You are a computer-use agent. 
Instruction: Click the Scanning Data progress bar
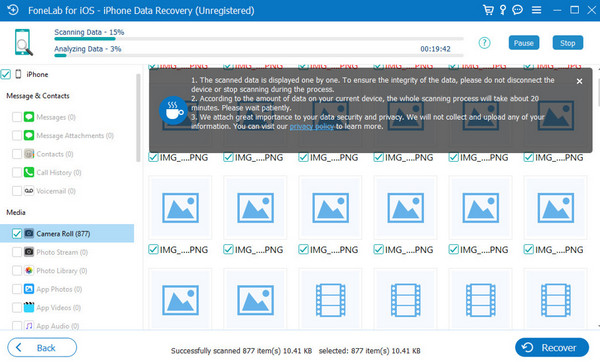tap(259, 39)
